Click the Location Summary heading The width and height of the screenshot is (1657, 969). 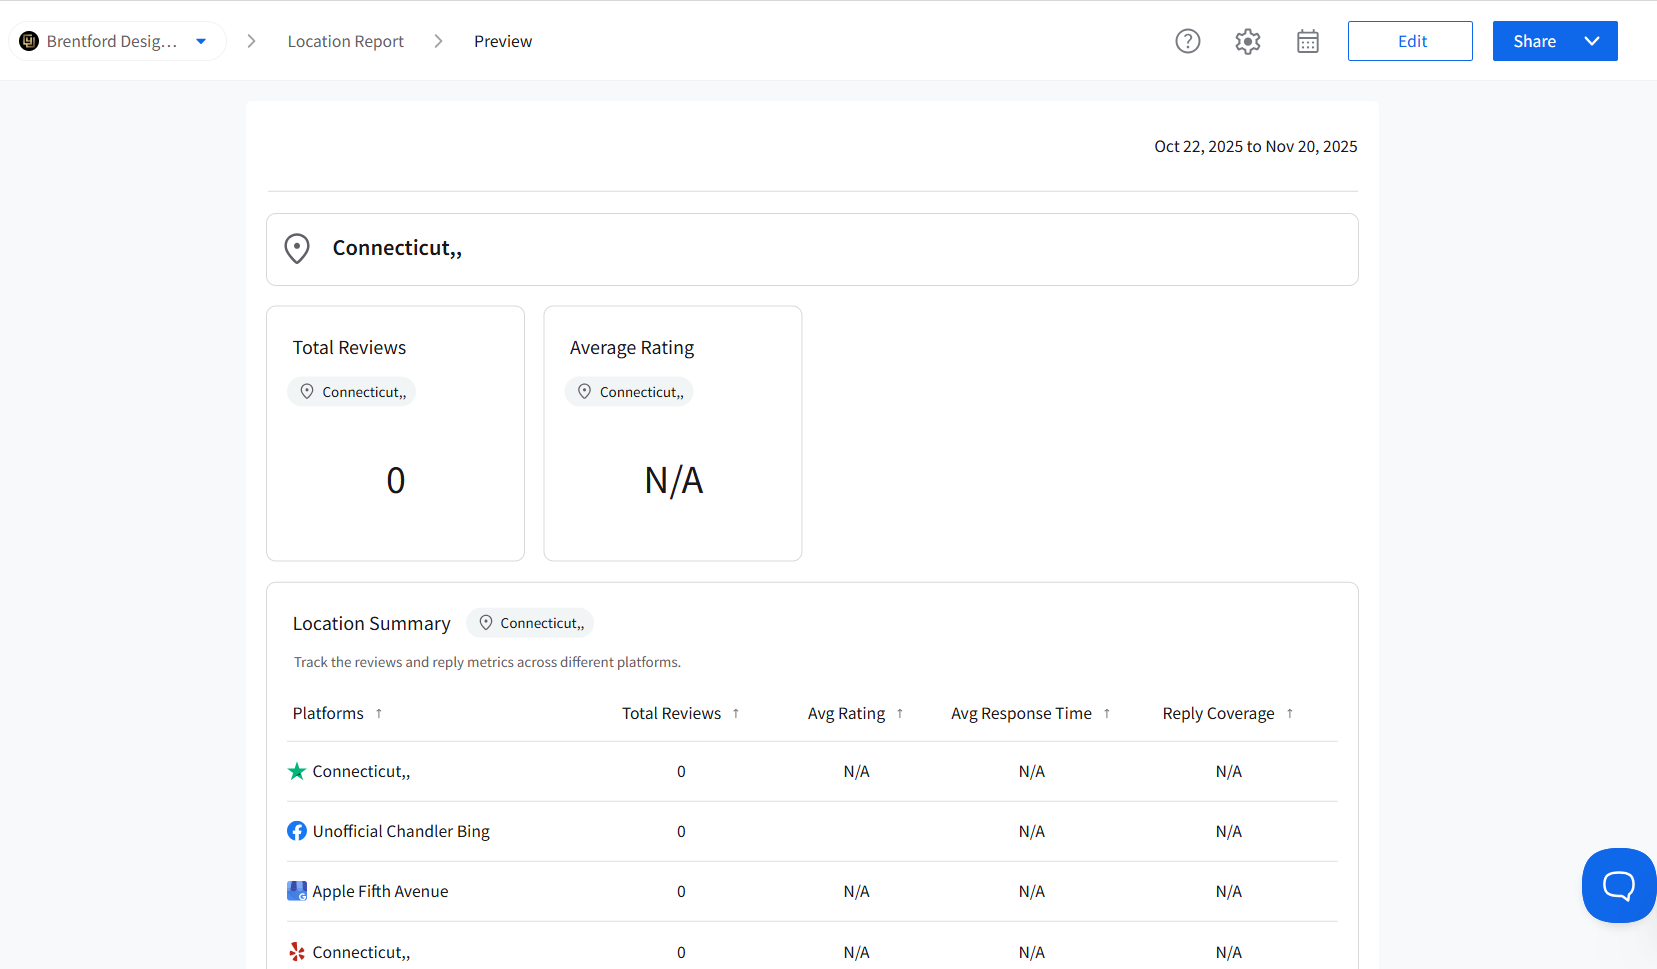click(371, 624)
